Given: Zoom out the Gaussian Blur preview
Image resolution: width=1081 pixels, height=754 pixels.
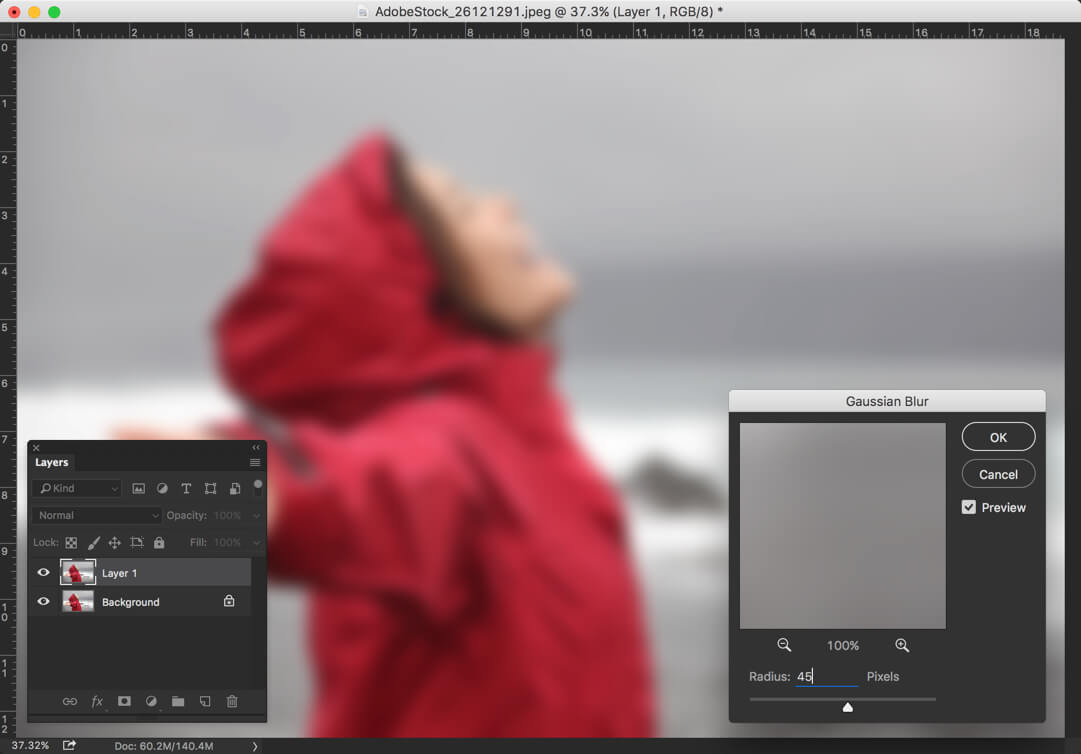Looking at the screenshot, I should [784, 645].
